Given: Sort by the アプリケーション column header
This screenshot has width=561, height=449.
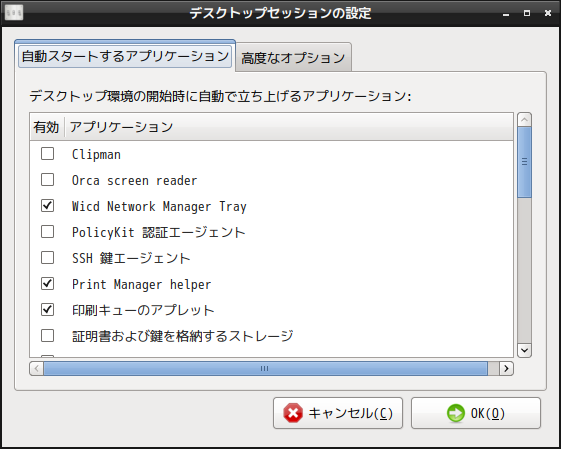Looking at the screenshot, I should [289, 127].
